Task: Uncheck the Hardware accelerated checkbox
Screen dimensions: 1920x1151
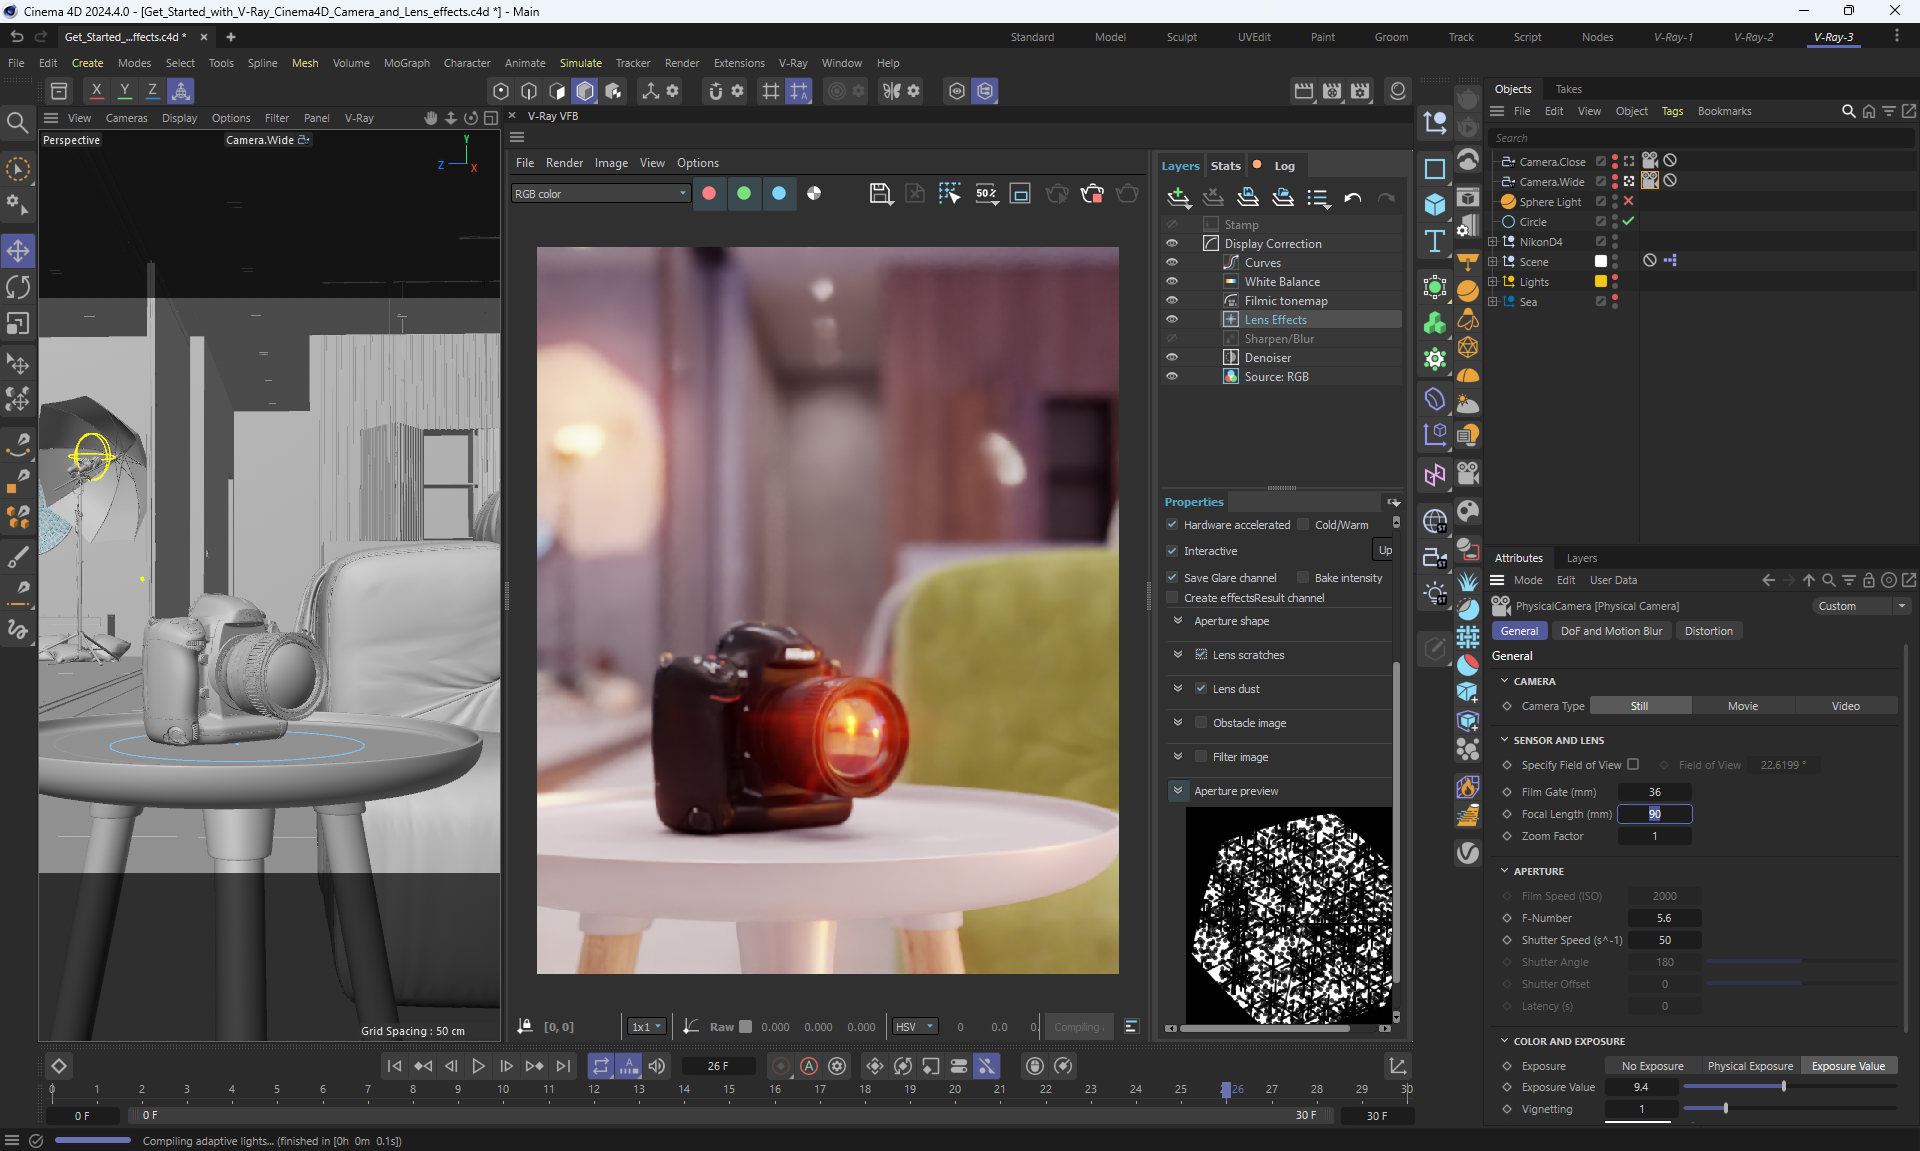Action: (x=1172, y=524)
